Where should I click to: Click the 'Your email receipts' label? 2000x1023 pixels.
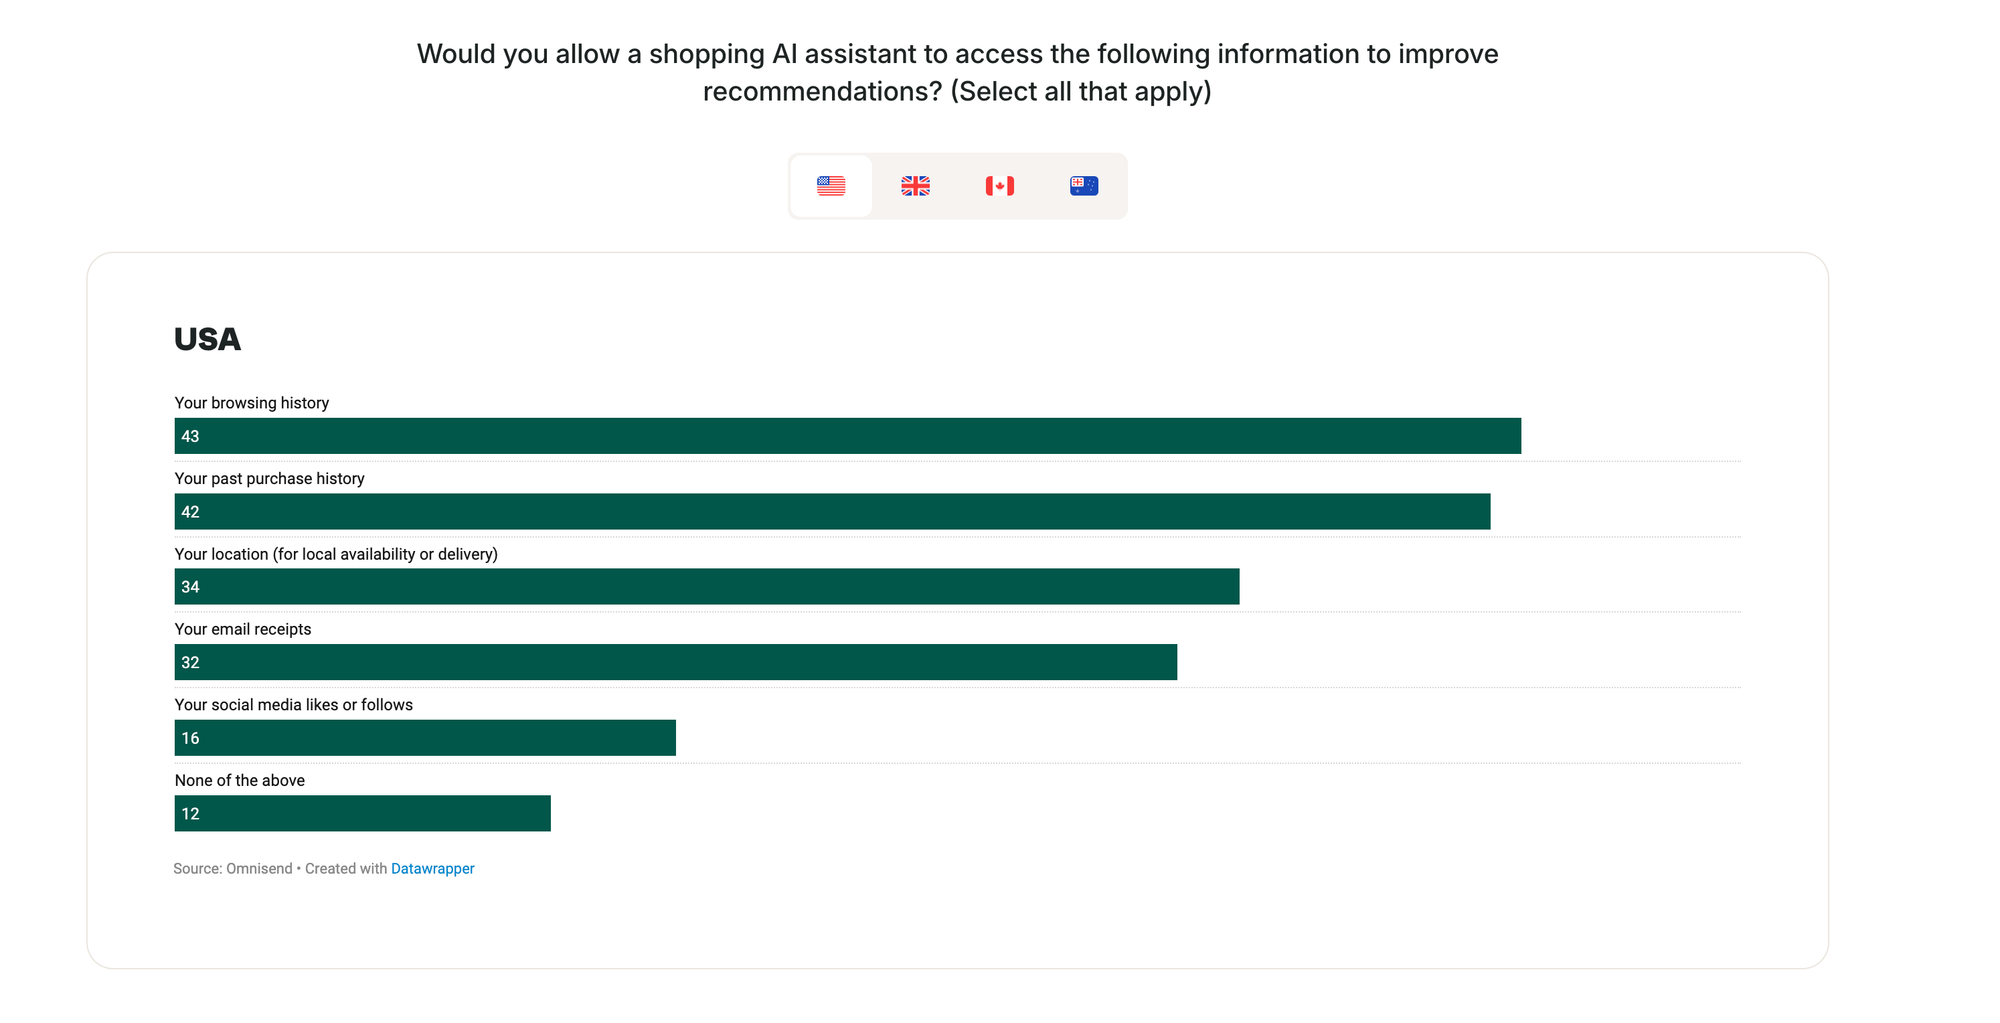[243, 629]
